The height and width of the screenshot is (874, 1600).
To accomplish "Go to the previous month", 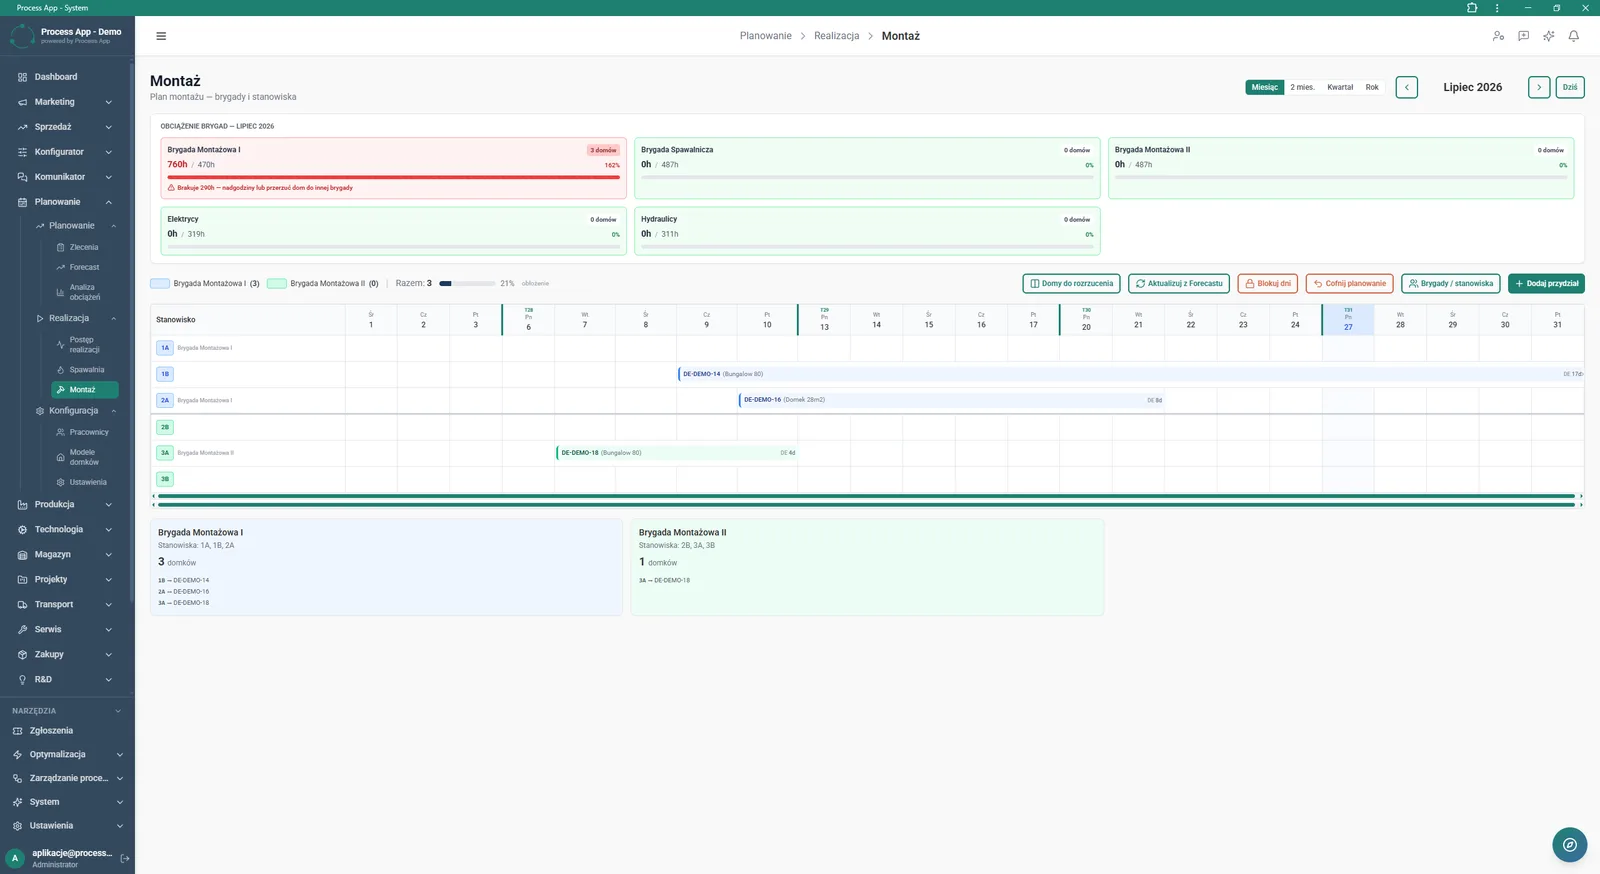I will 1407,87.
